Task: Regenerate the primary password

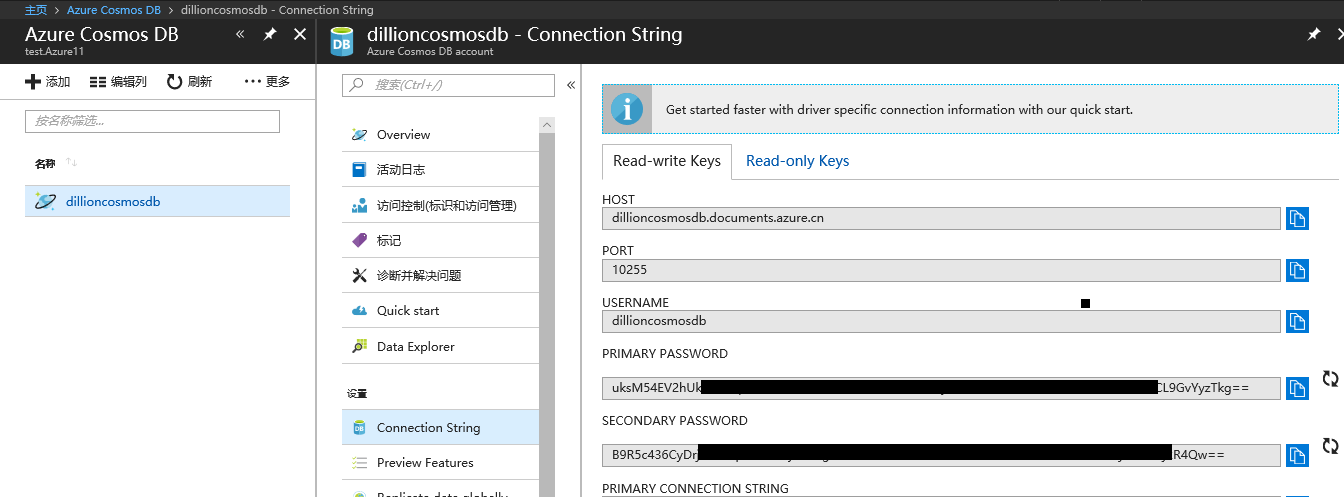Action: pyautogui.click(x=1330, y=379)
